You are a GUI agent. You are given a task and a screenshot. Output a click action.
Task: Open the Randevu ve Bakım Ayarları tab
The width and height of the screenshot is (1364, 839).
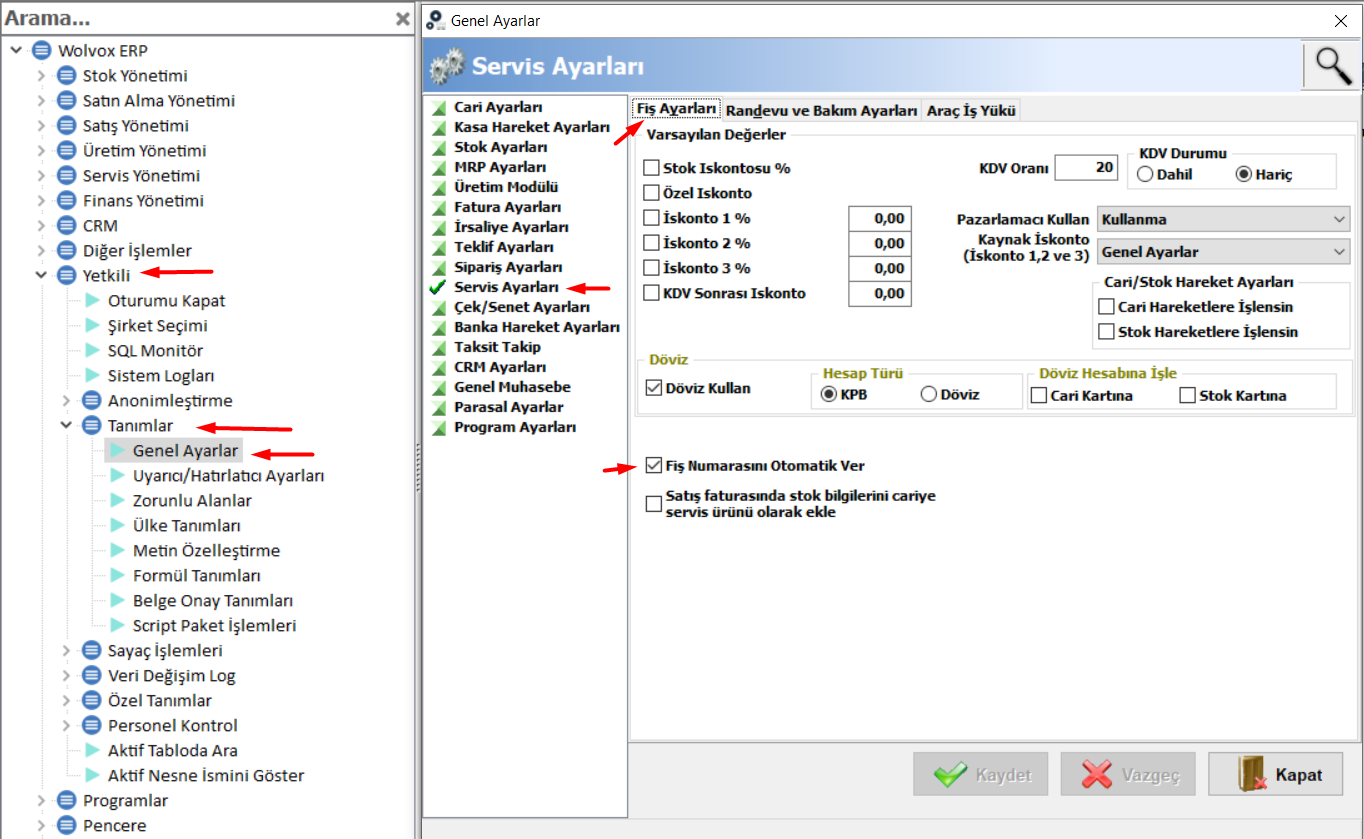pyautogui.click(x=822, y=110)
